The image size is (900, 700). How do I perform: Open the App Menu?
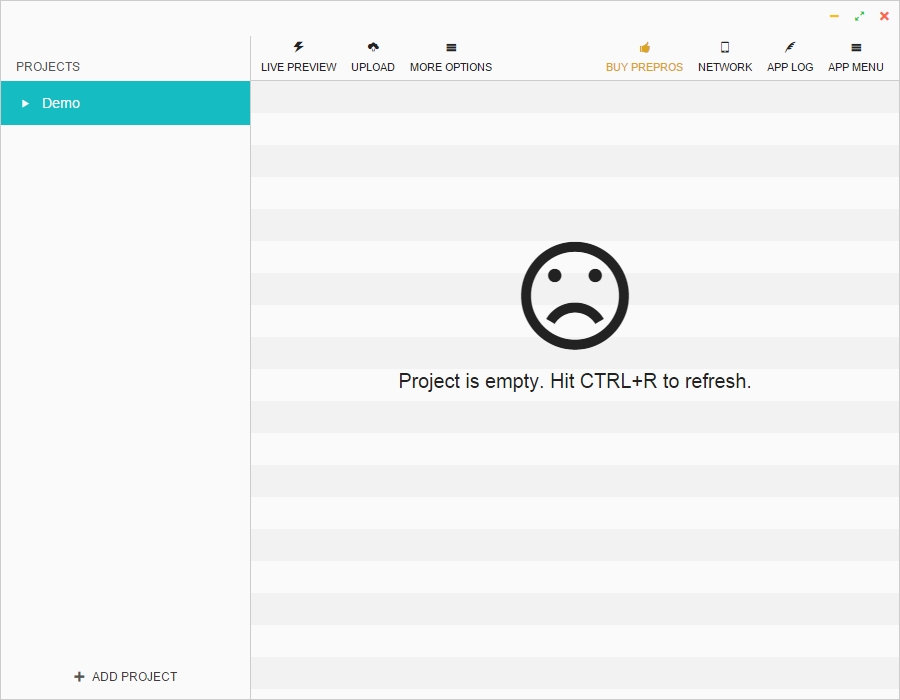pos(855,56)
